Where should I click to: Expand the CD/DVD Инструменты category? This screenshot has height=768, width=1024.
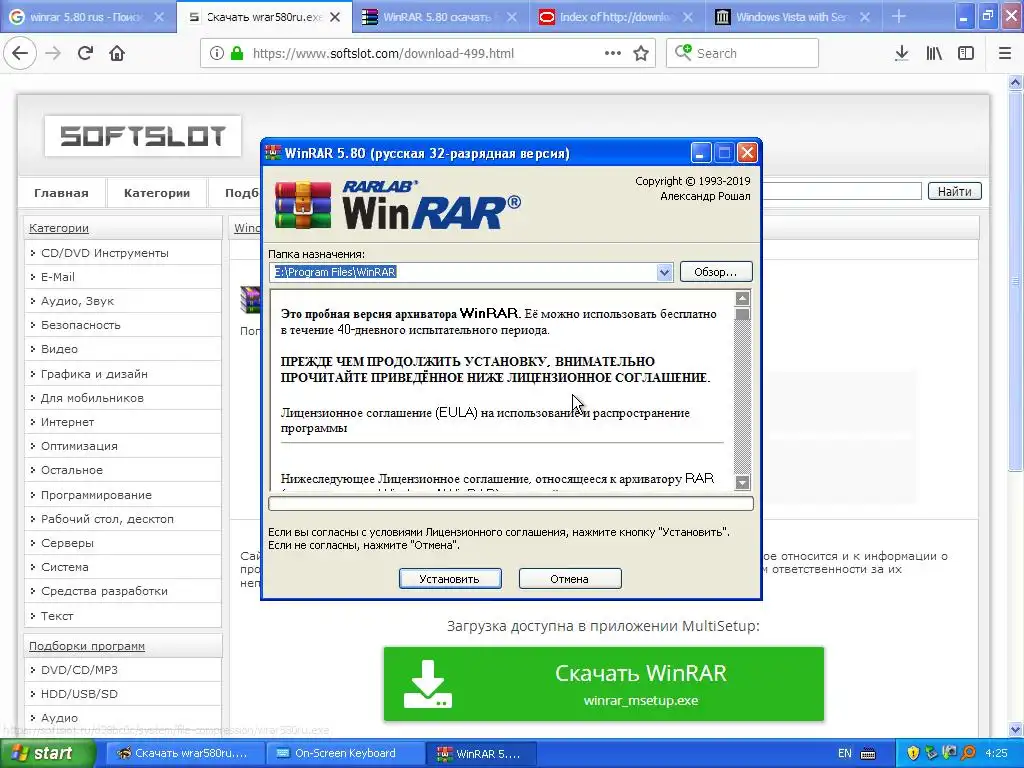(x=104, y=253)
